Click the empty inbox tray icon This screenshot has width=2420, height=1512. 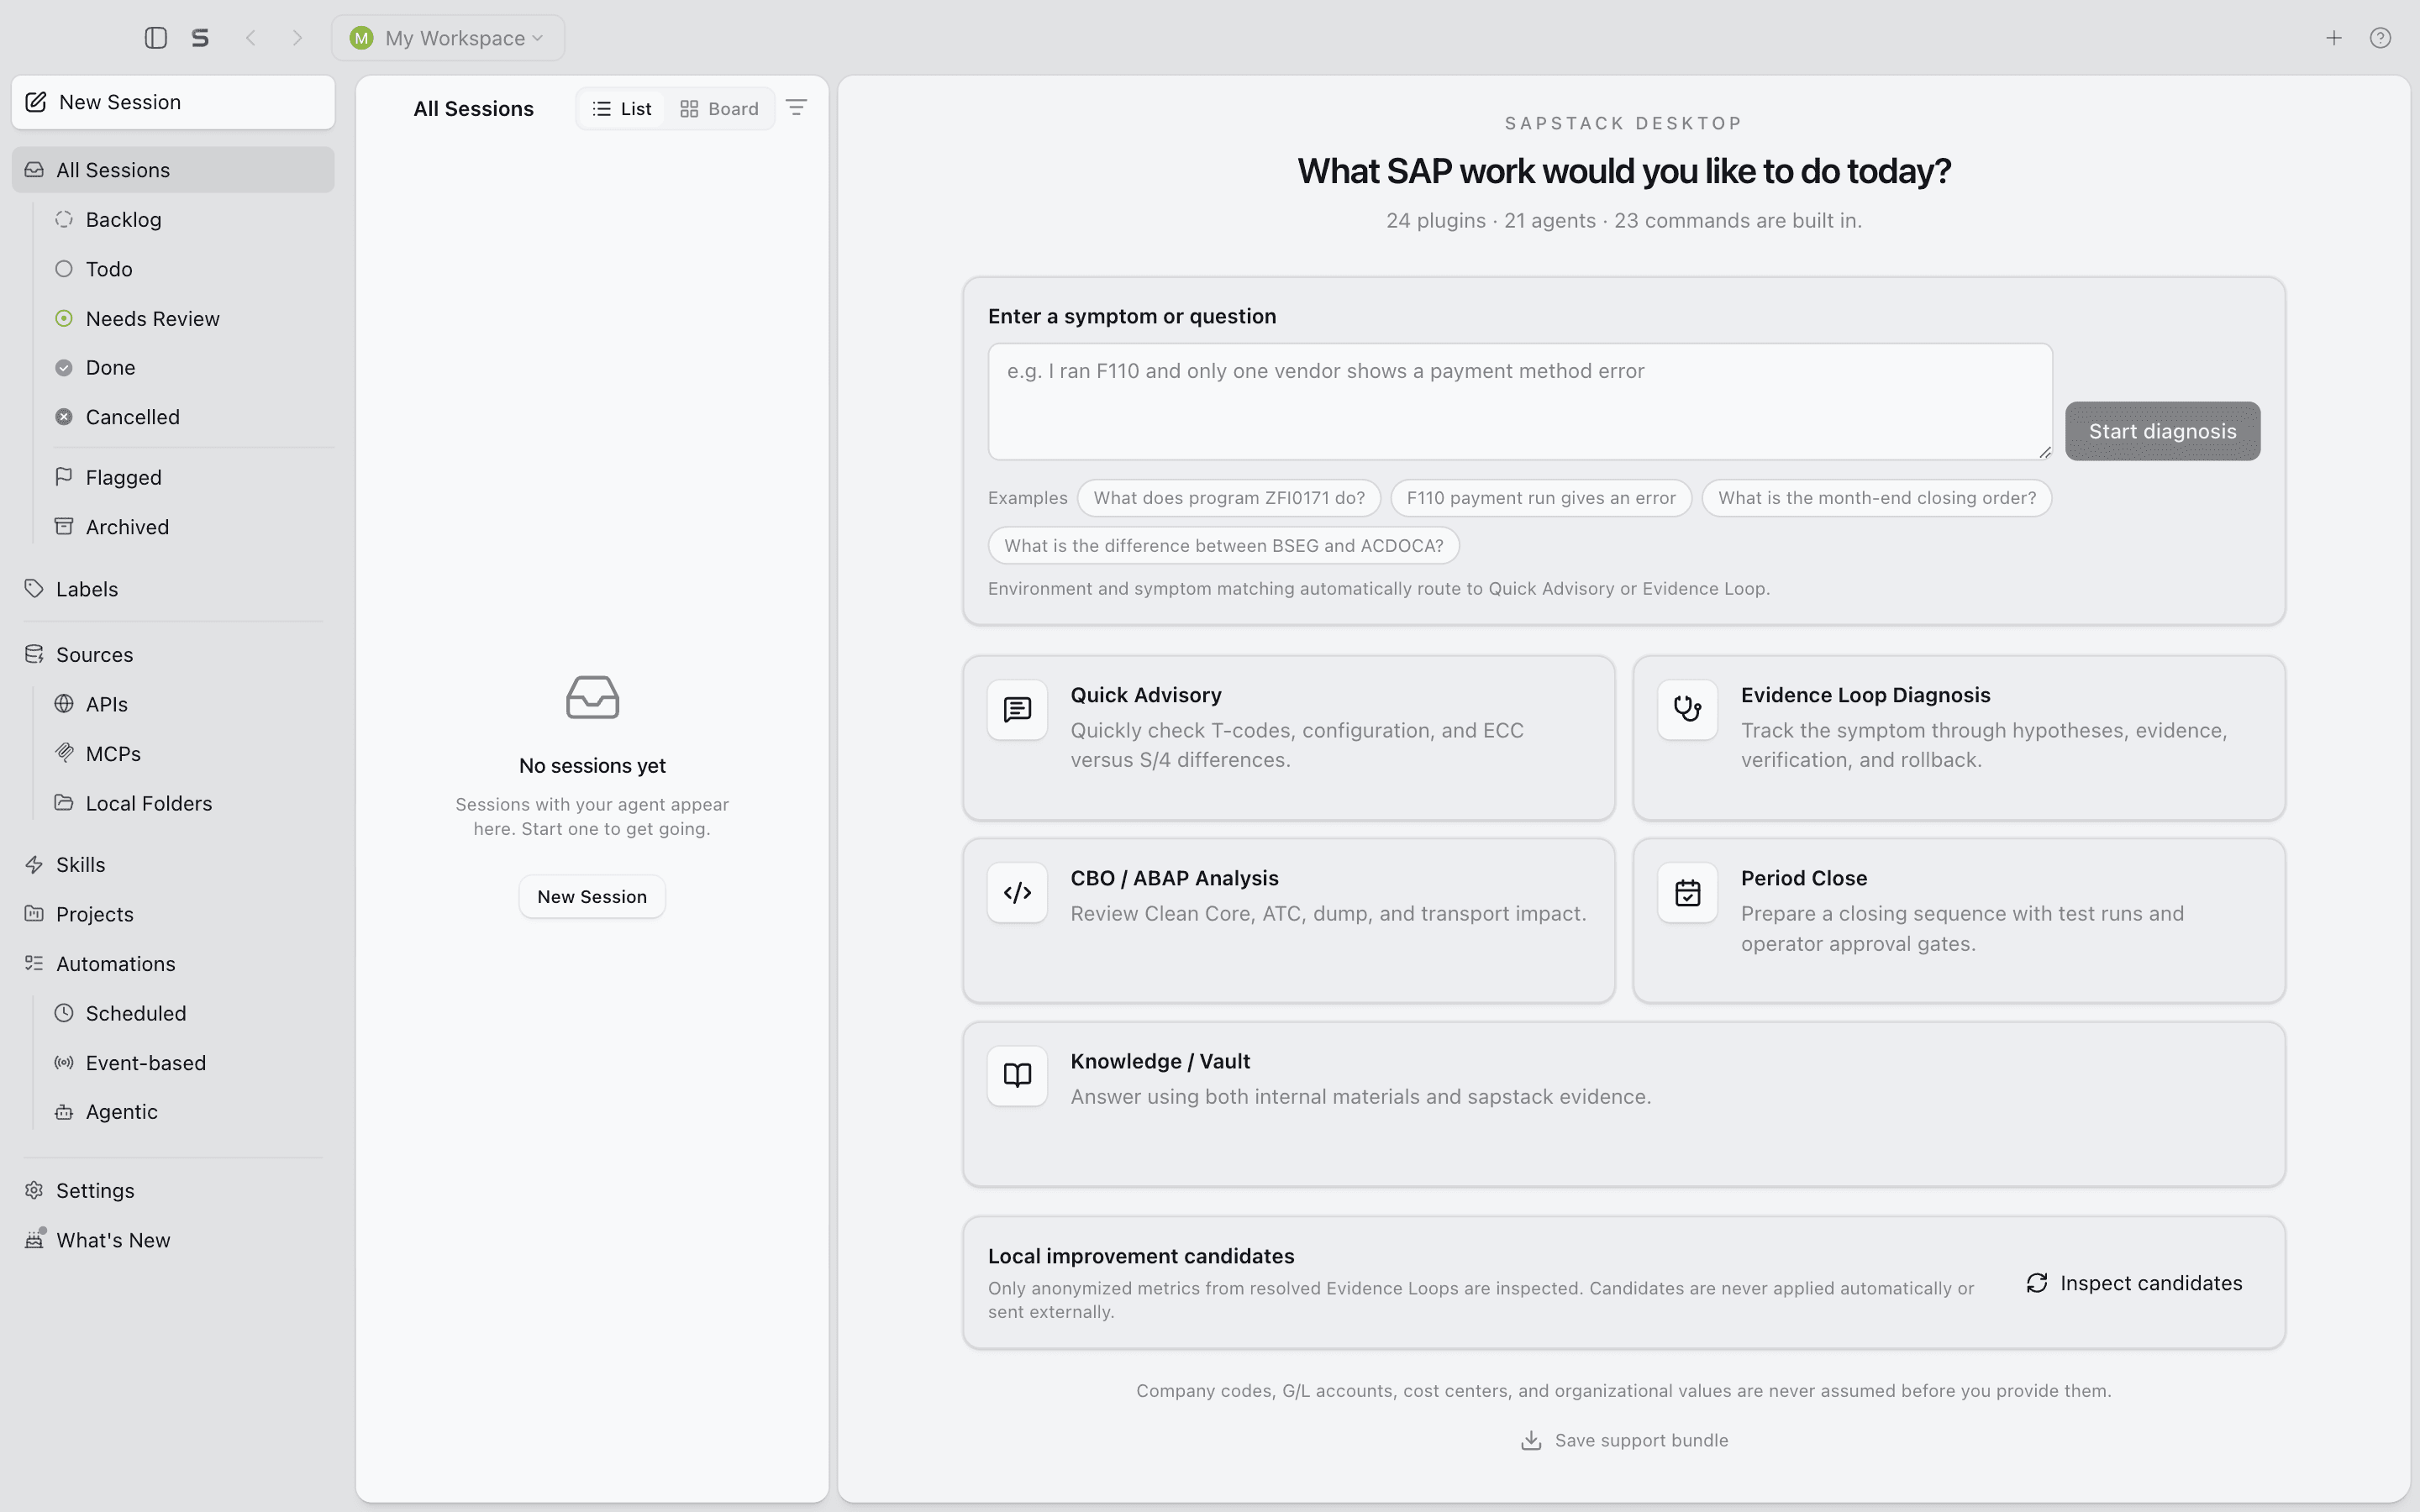coord(592,697)
